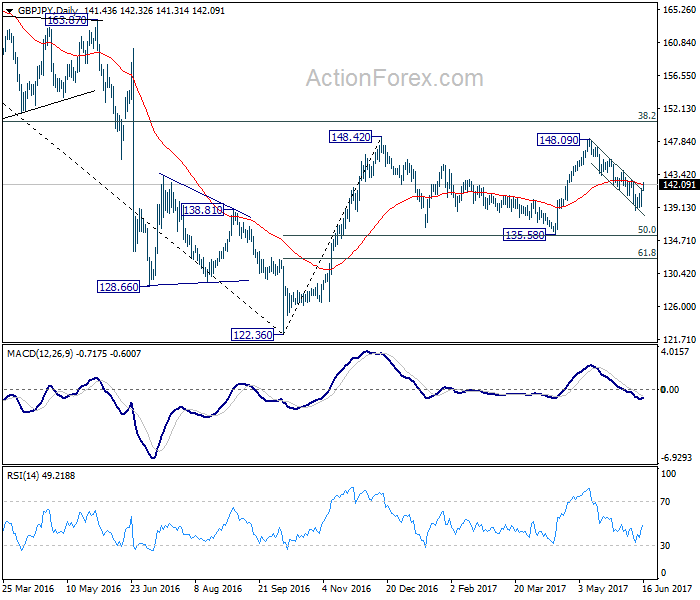Click the 134.710 price axis value
The height and width of the screenshot is (600, 700).
(x=679, y=240)
